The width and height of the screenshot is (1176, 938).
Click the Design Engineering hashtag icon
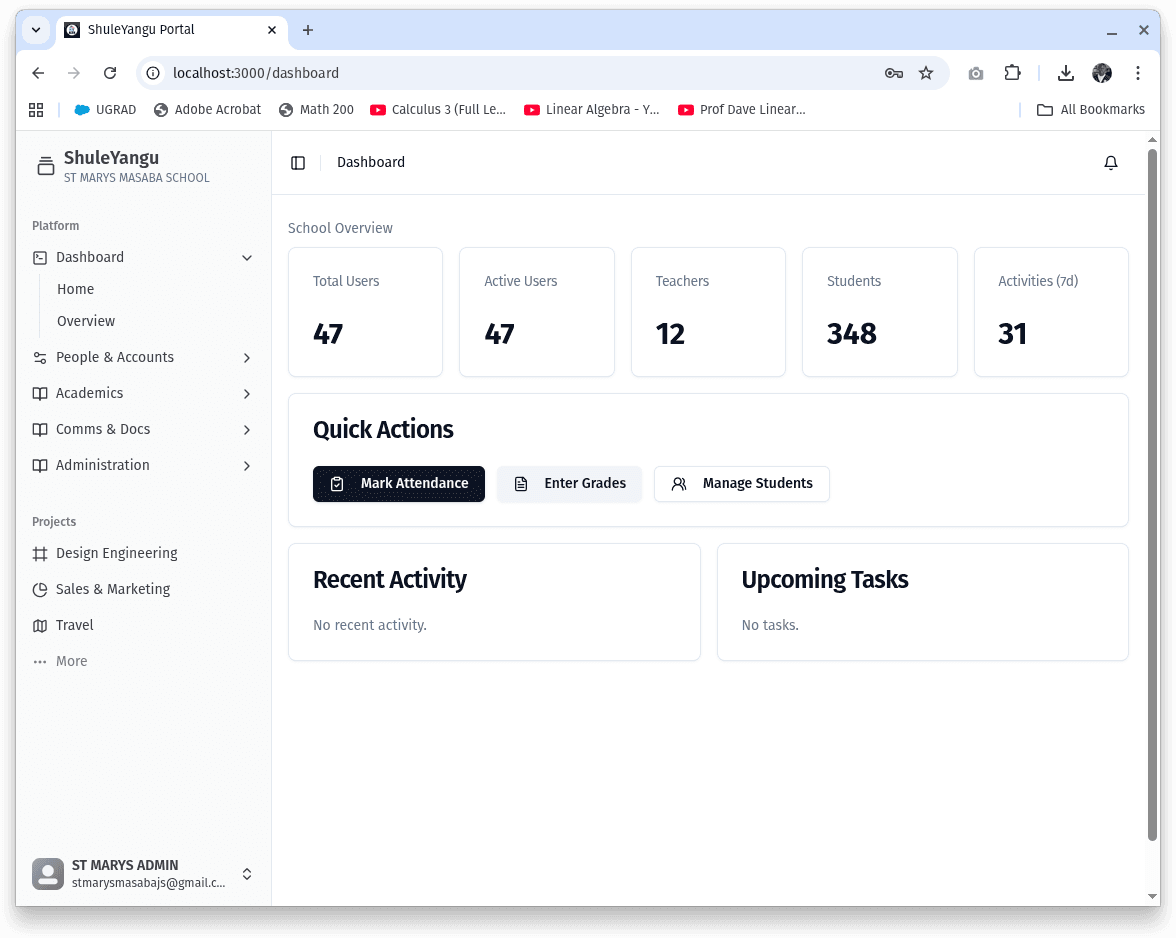tap(39, 553)
